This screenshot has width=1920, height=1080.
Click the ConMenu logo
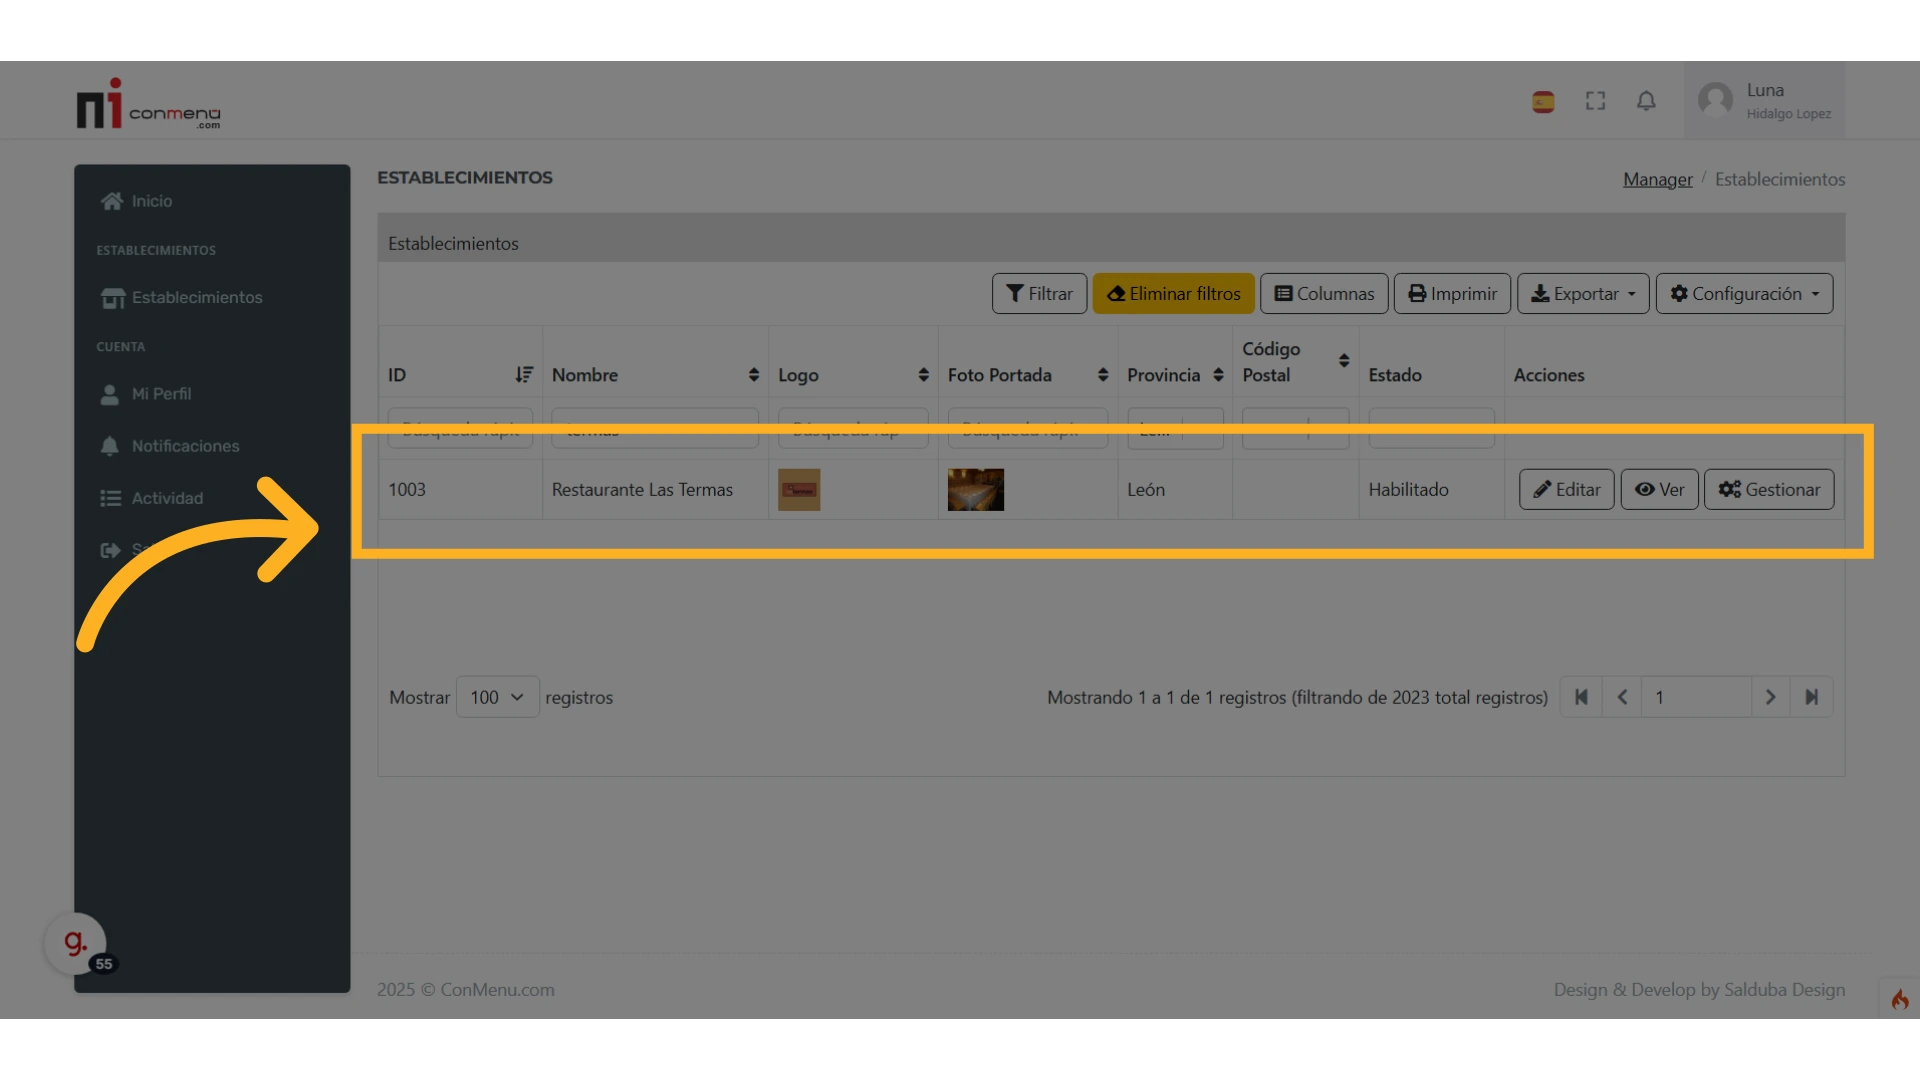[x=148, y=105]
